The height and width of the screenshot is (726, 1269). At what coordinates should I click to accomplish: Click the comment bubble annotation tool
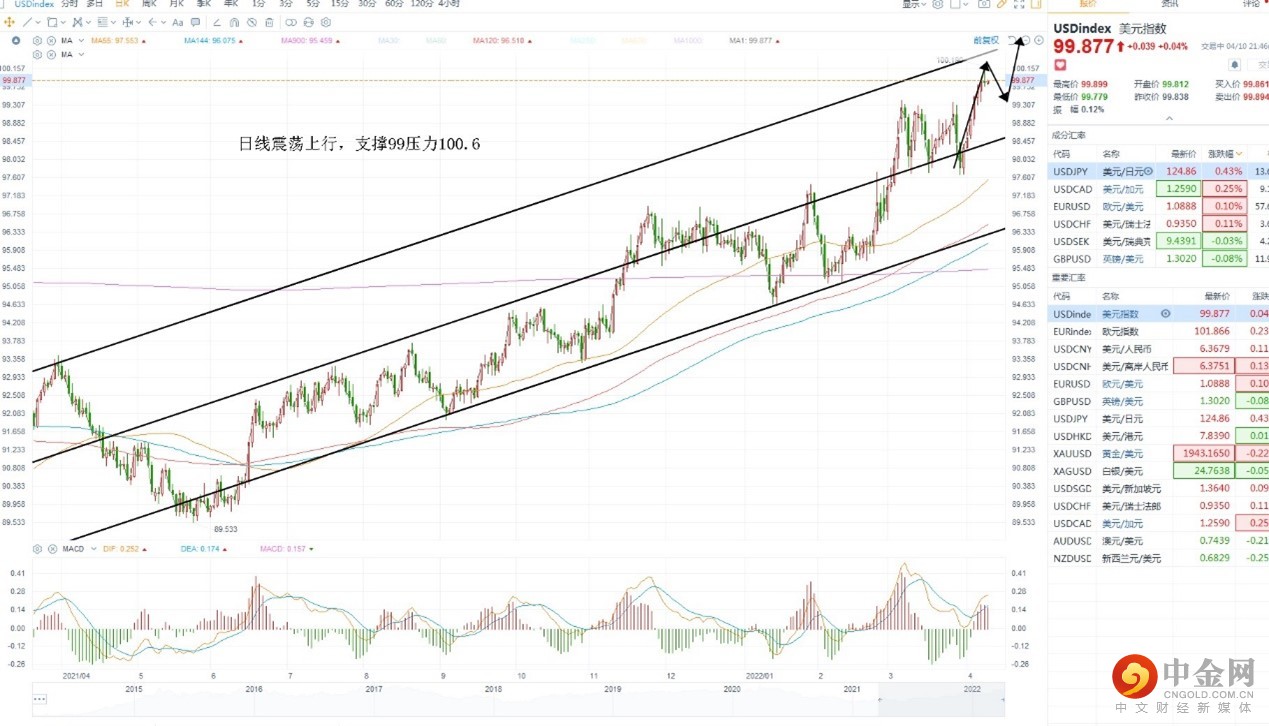[x=195, y=22]
